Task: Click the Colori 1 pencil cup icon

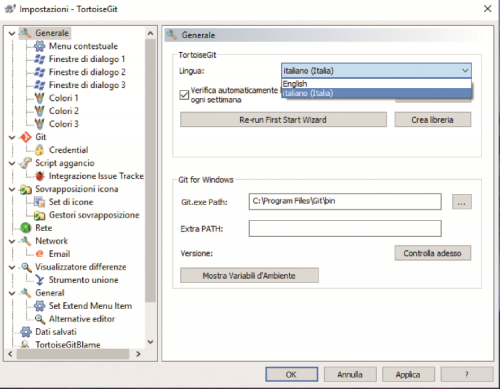Action: point(39,98)
